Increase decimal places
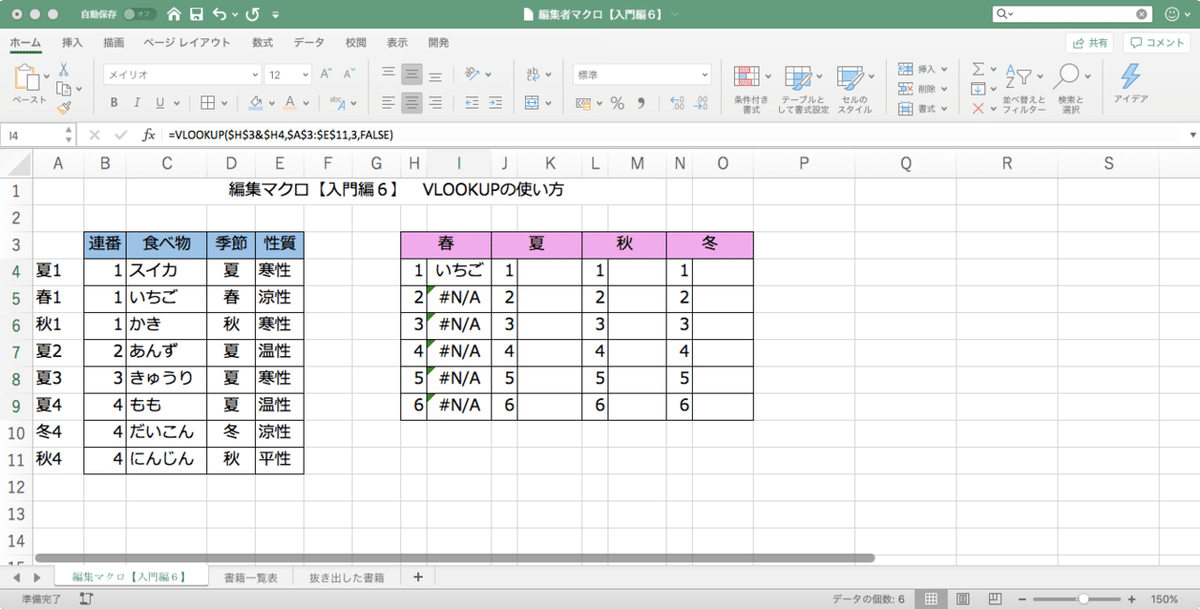The image size is (1200, 609). 677,103
